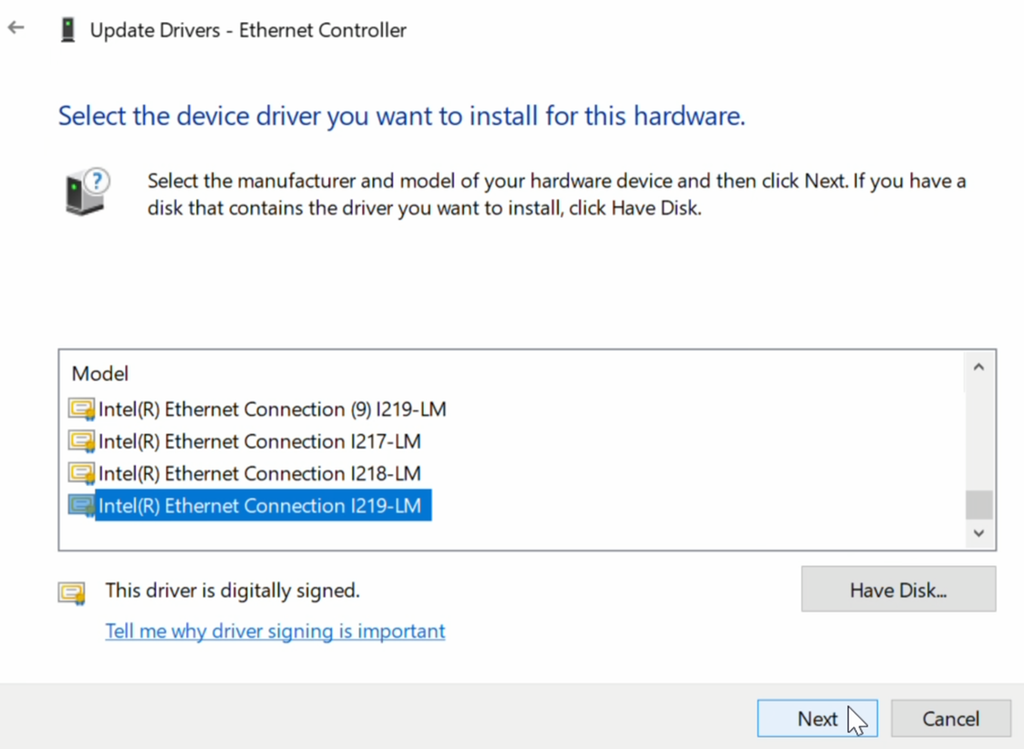Click the digitally signed certificate icon
This screenshot has height=749, width=1024.
(72, 593)
